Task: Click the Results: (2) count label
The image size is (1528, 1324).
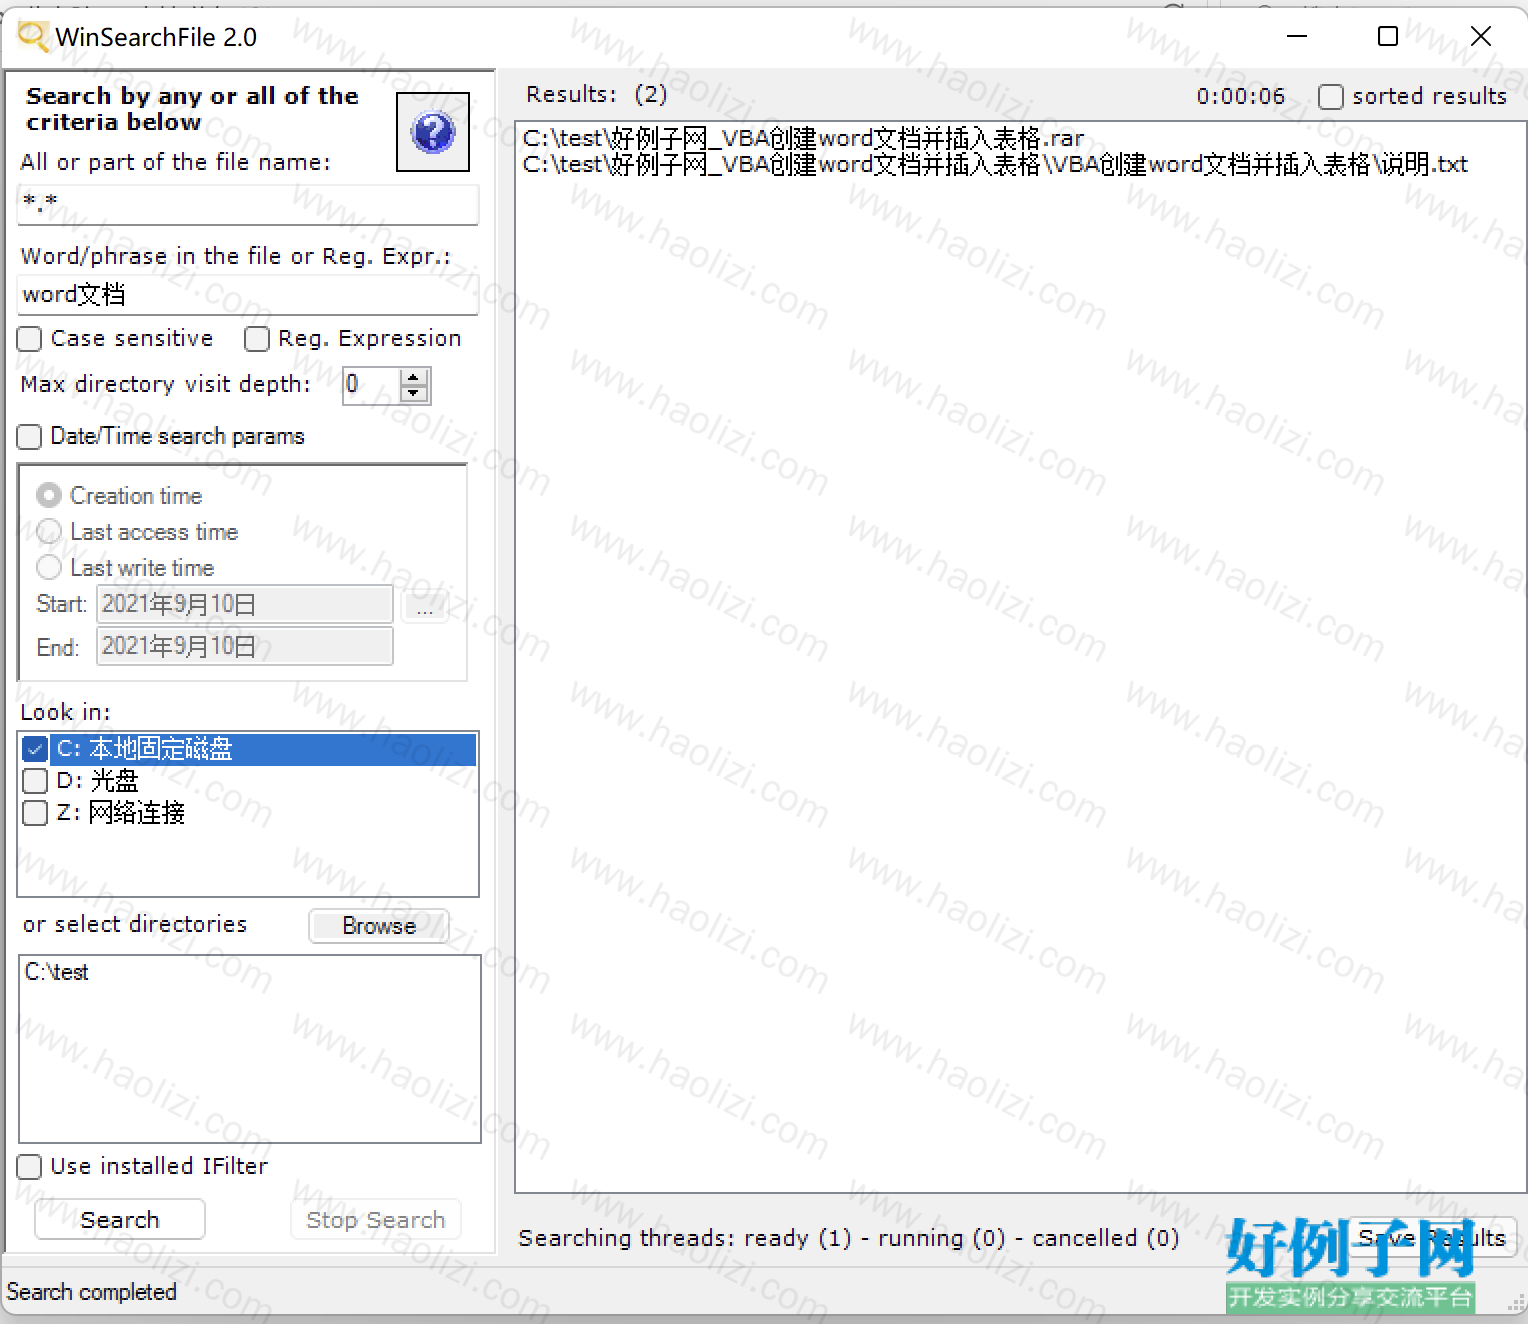Action: point(597,94)
